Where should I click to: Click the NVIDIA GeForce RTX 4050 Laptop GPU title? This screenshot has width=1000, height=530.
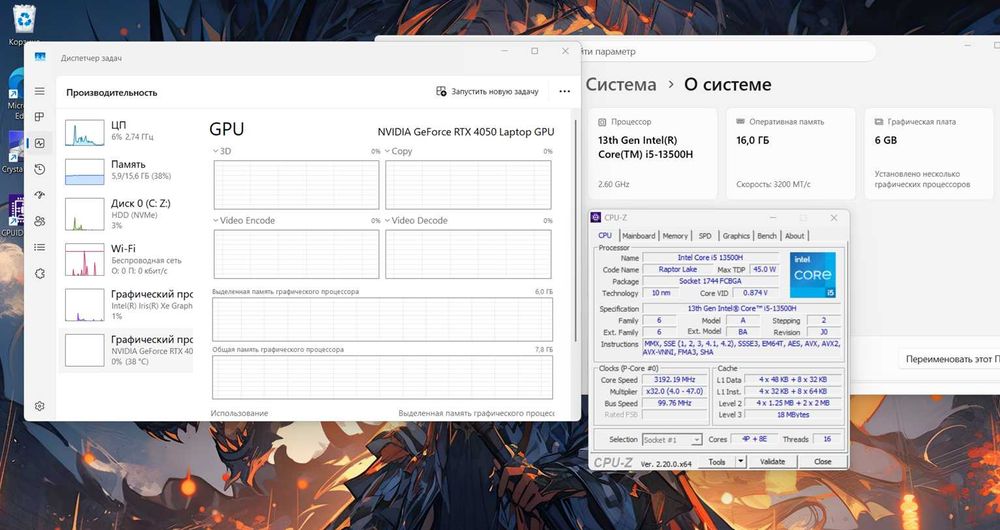tap(466, 132)
